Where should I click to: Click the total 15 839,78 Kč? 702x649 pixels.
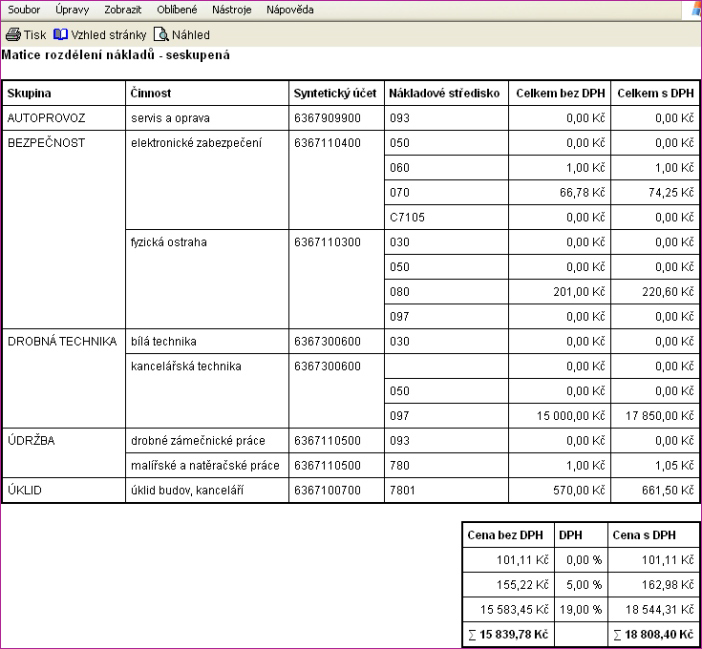[x=508, y=635]
